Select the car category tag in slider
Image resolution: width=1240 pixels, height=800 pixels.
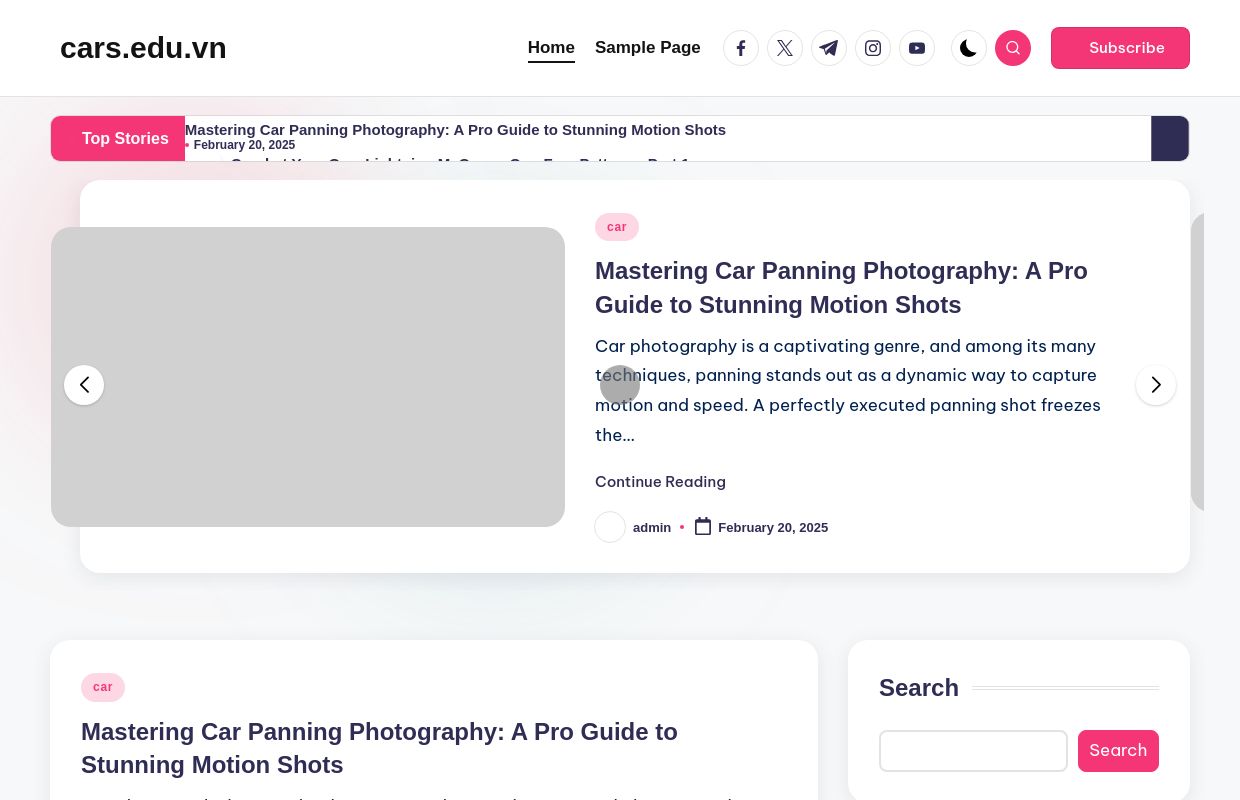coord(617,227)
